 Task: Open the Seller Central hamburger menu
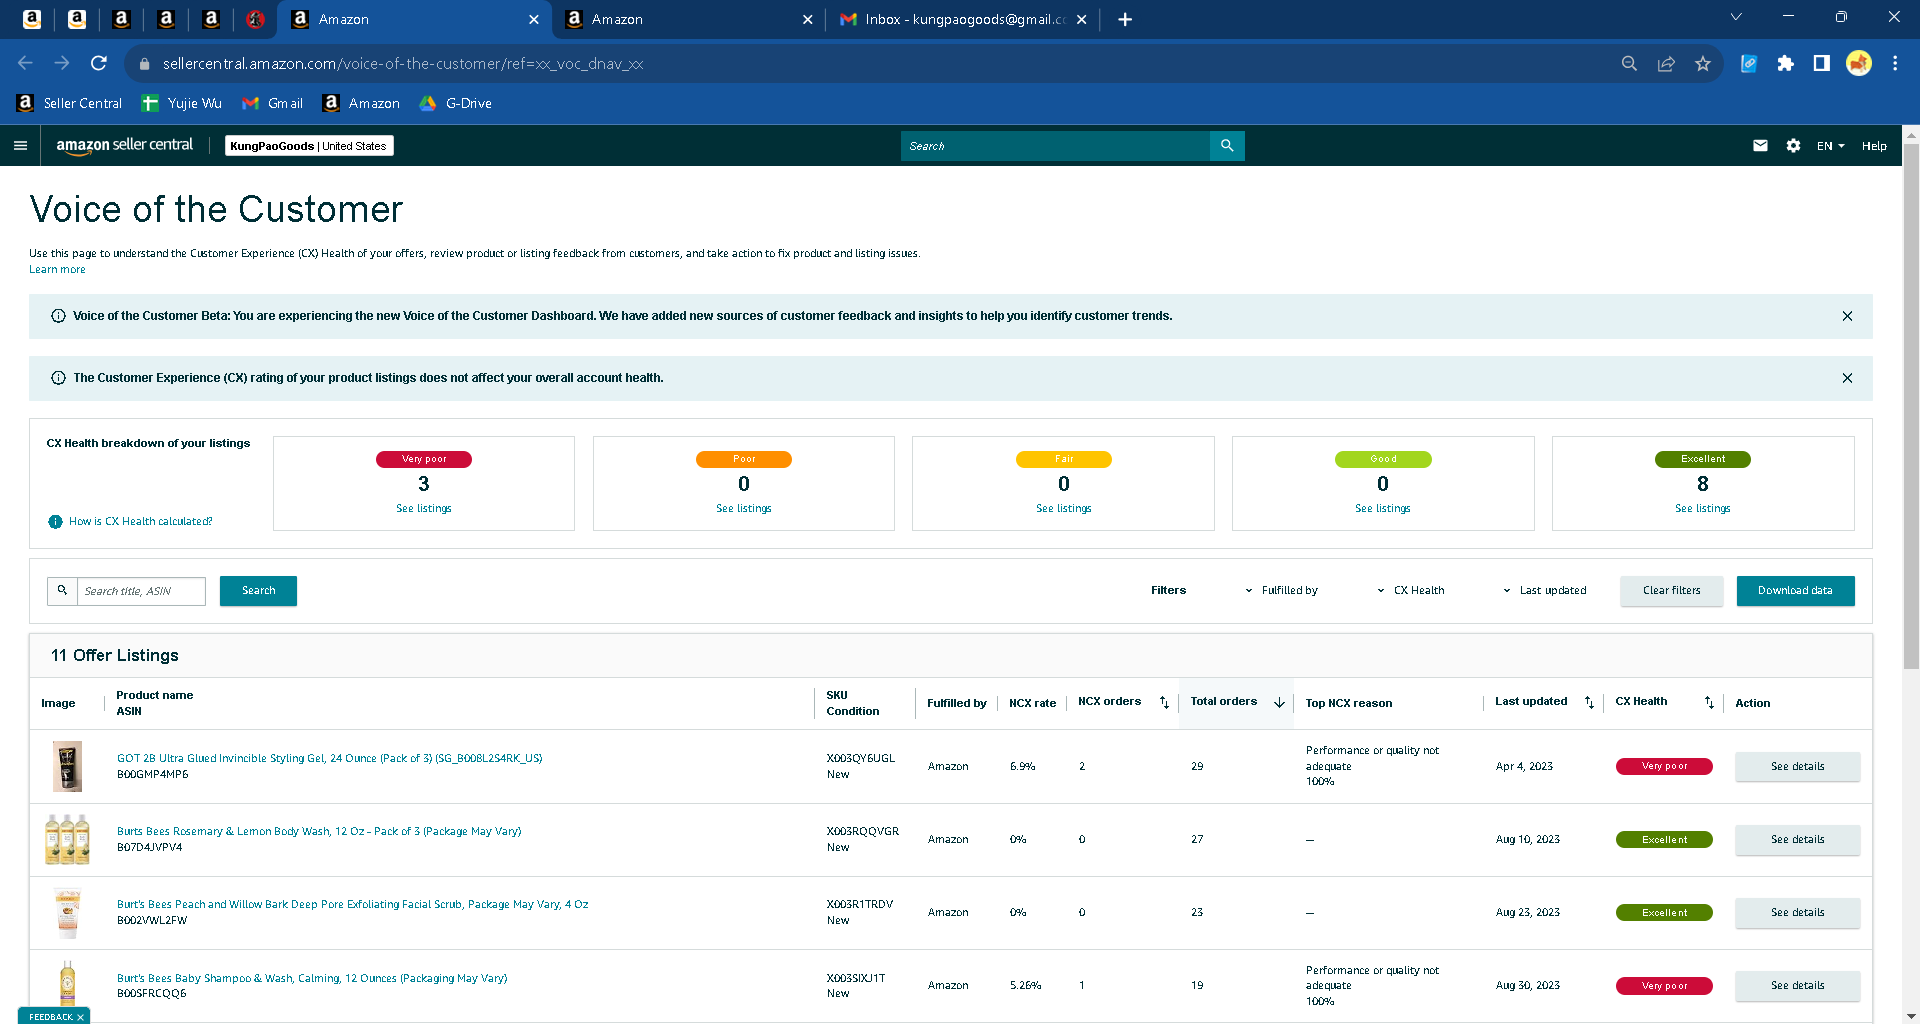[x=20, y=146]
